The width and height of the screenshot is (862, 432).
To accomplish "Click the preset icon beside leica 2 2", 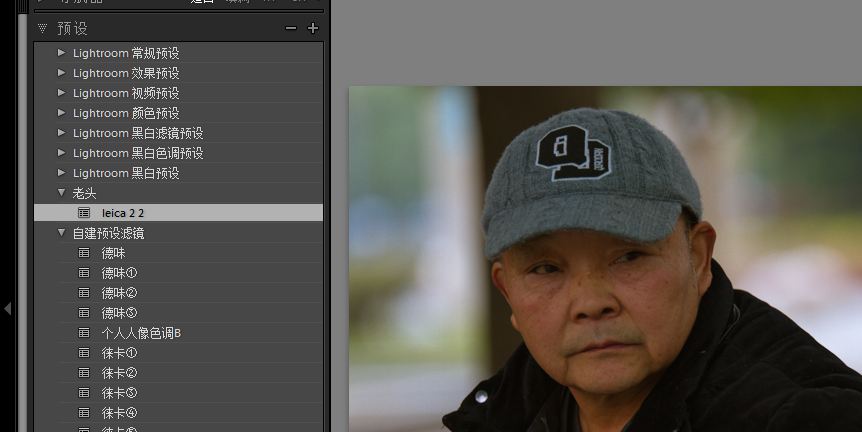I will click(x=84, y=213).
